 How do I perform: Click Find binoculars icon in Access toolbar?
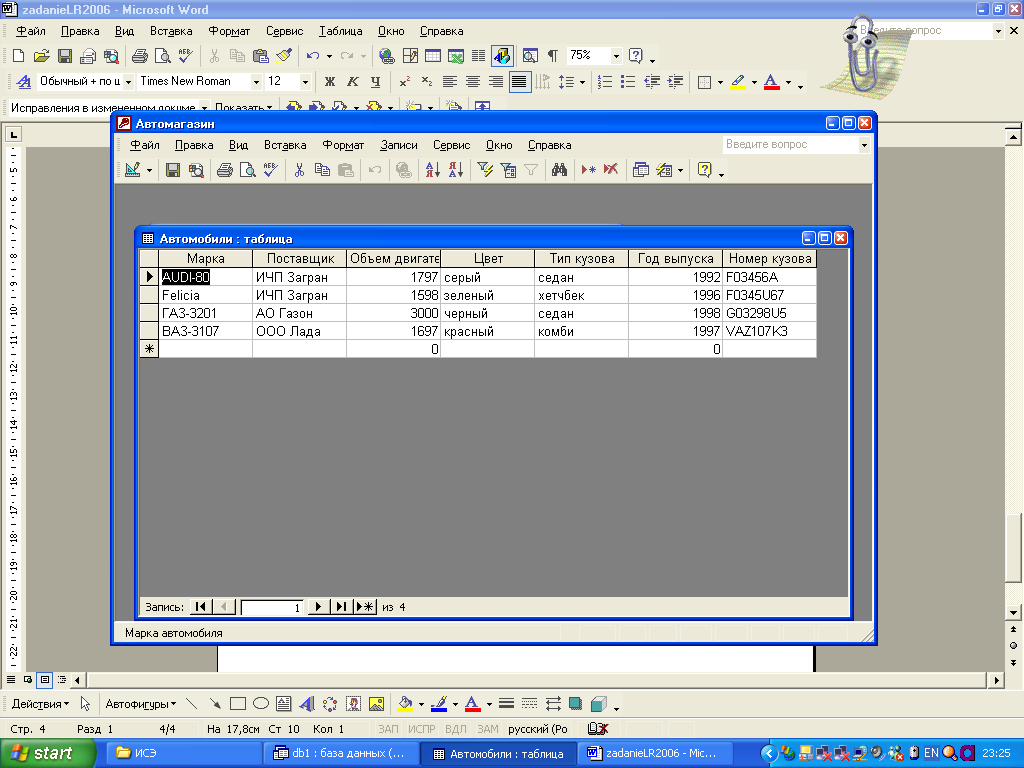pyautogui.click(x=559, y=170)
